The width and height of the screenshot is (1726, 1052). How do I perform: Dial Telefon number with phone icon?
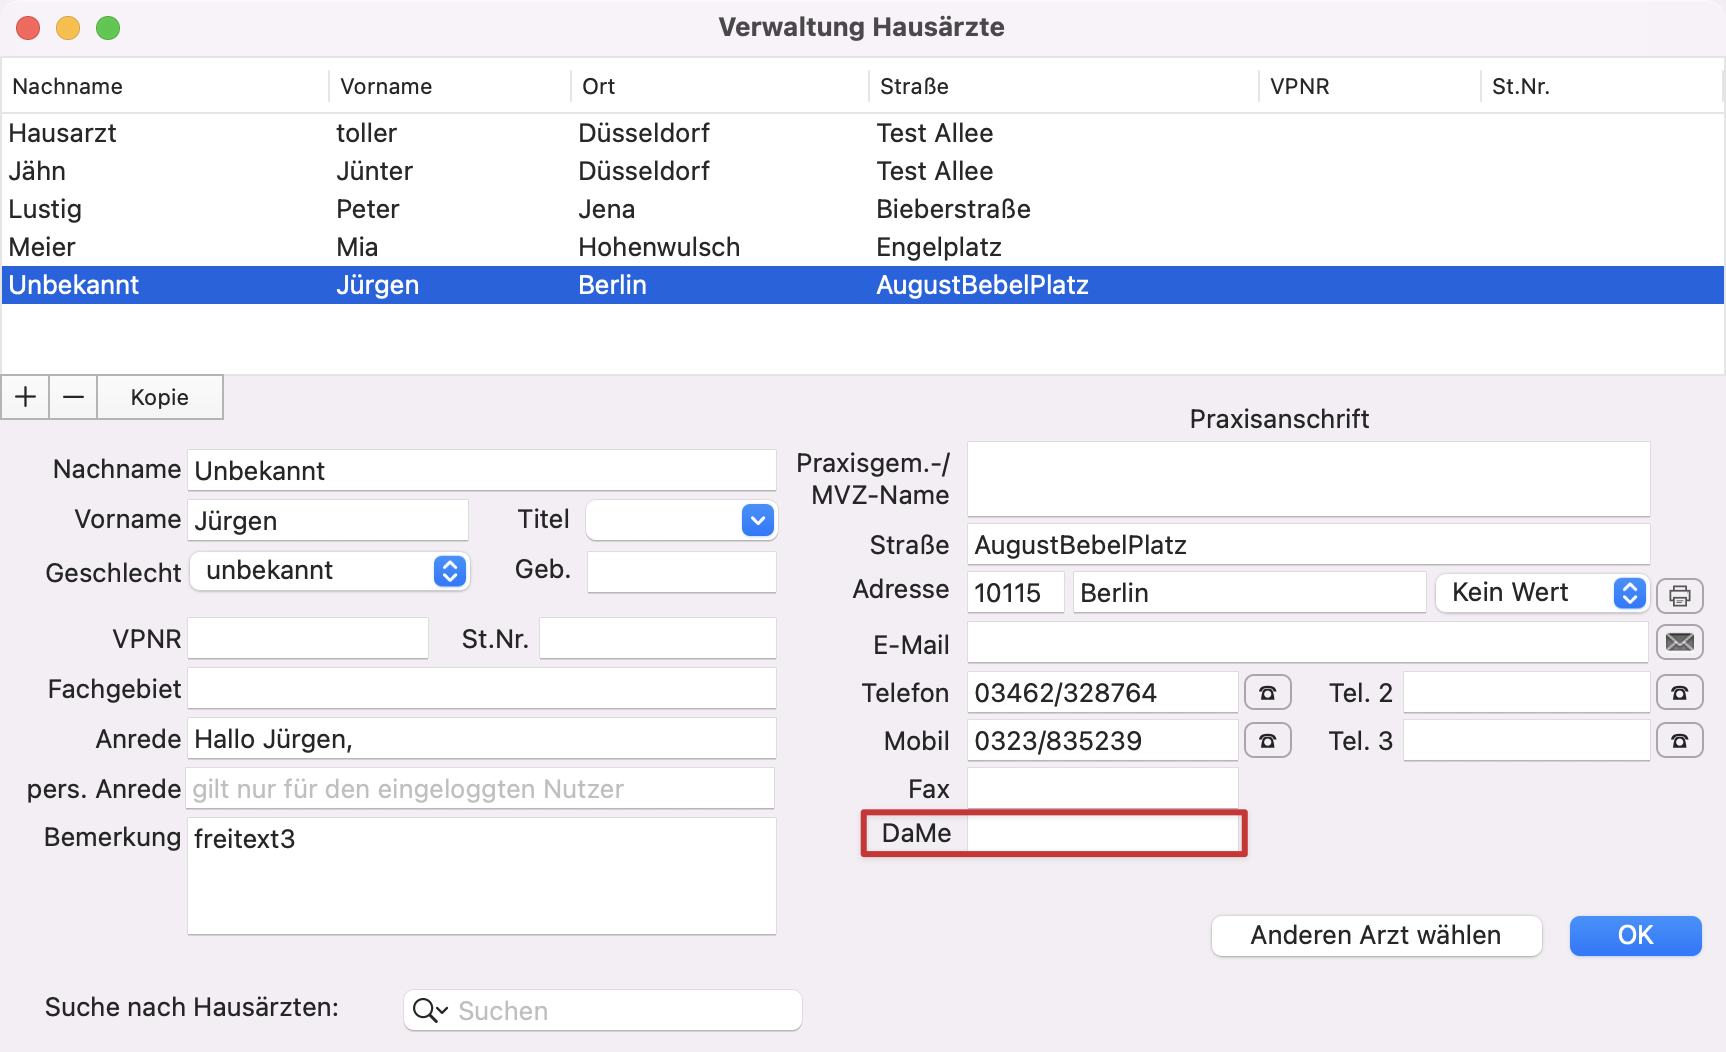[1268, 692]
